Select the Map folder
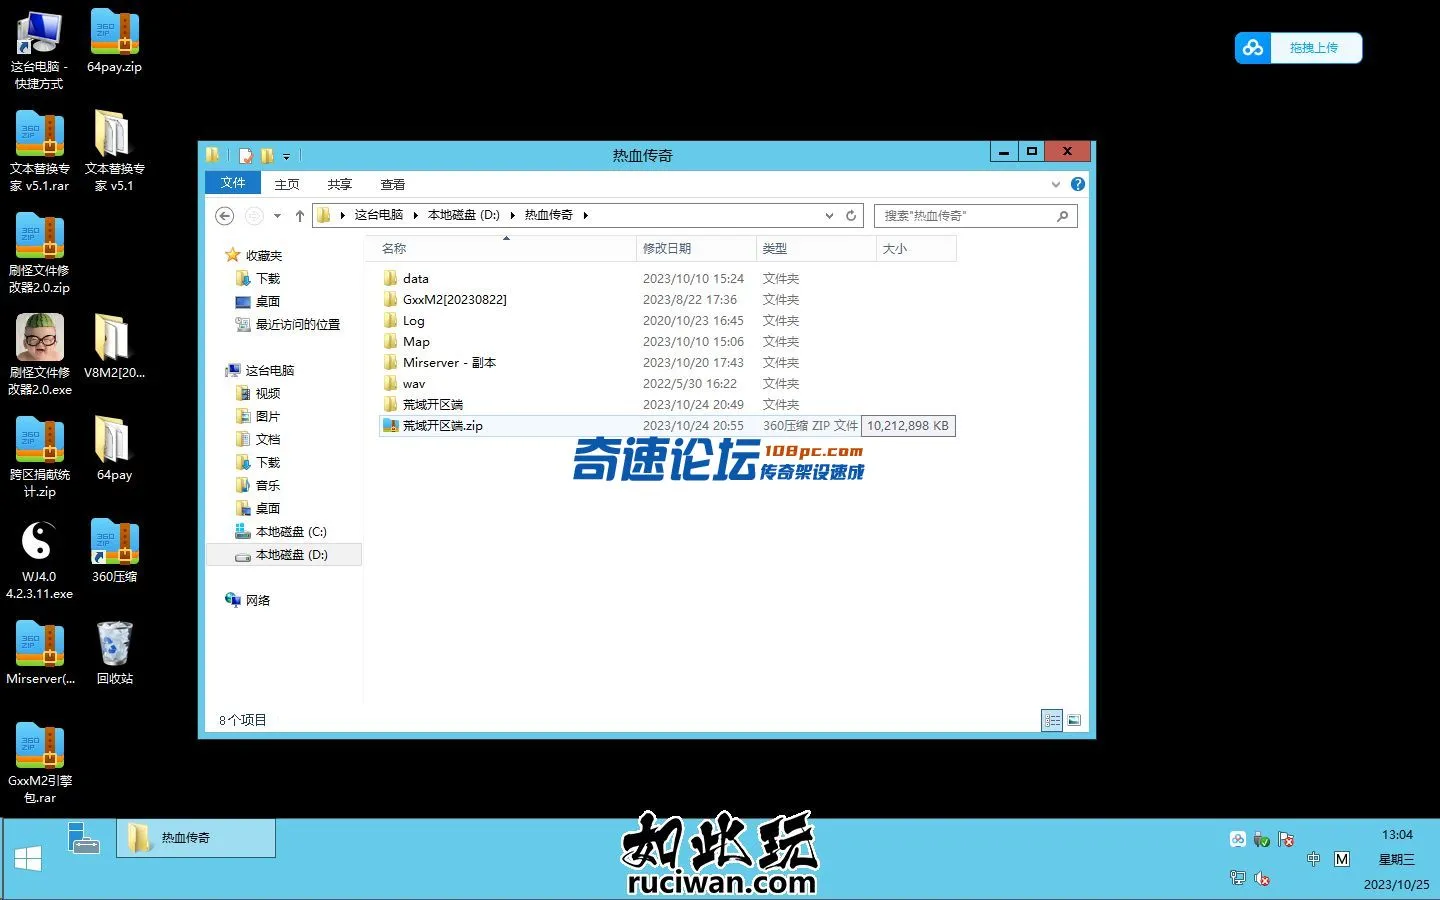1440x900 pixels. (667, 342)
